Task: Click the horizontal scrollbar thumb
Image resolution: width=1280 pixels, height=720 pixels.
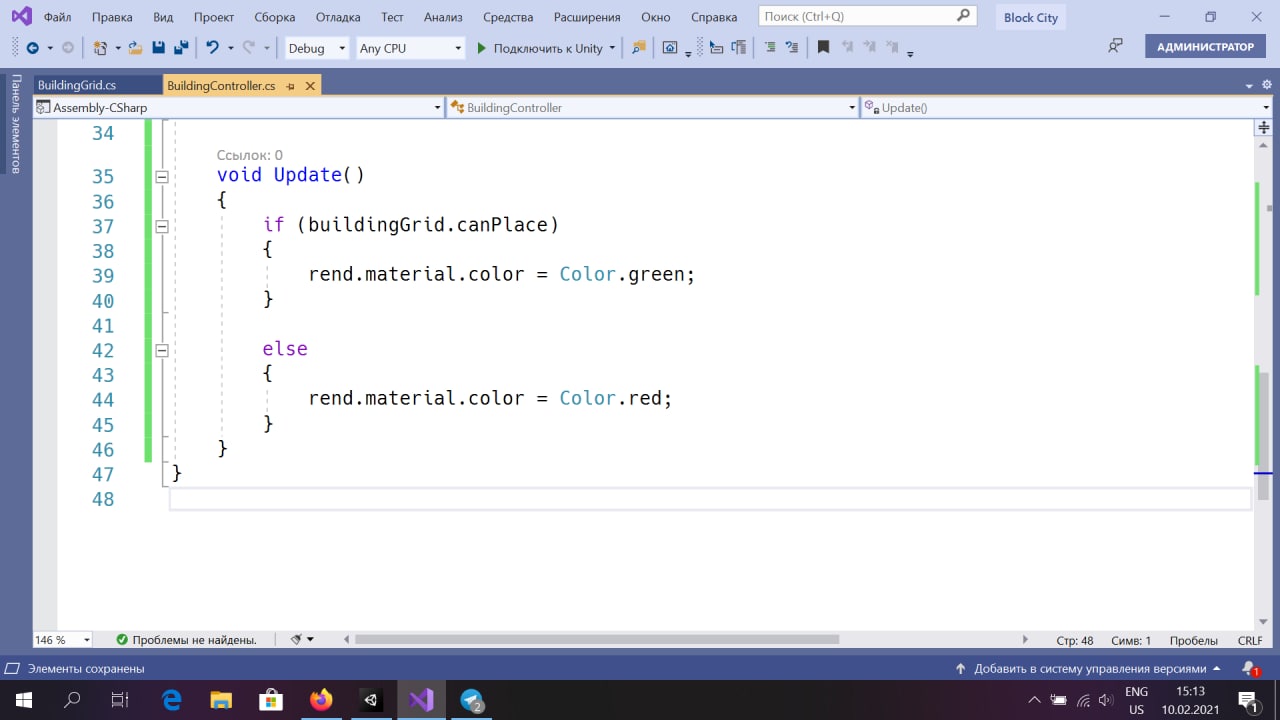Action: pos(597,640)
